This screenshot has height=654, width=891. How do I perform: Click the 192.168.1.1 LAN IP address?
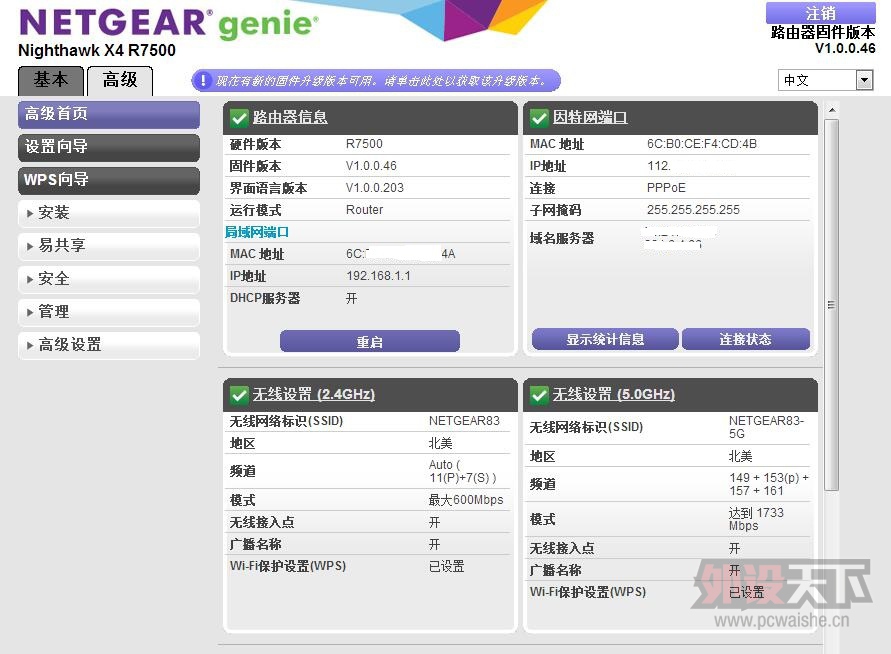pyautogui.click(x=378, y=276)
